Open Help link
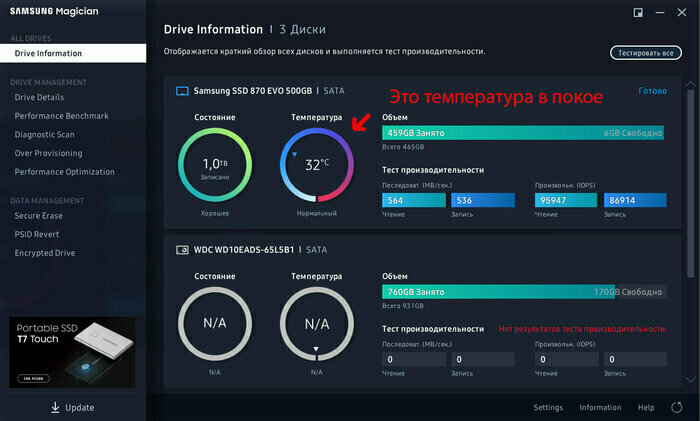Image resolution: width=700 pixels, height=421 pixels. 646,407
